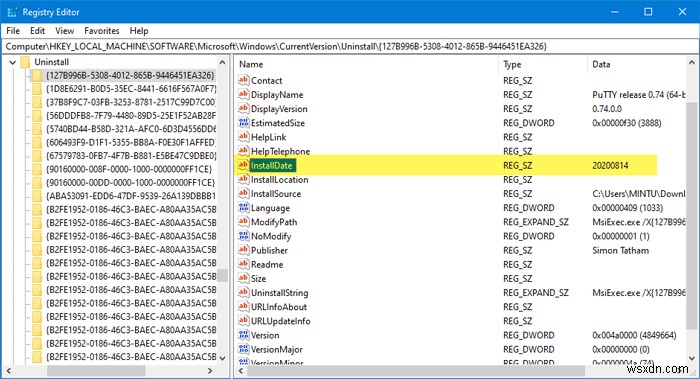The height and width of the screenshot is (379, 700).
Task: Select key {5740BD44-B58D-321A-AFC0-6D3D4556DD6
Action: click(131, 129)
